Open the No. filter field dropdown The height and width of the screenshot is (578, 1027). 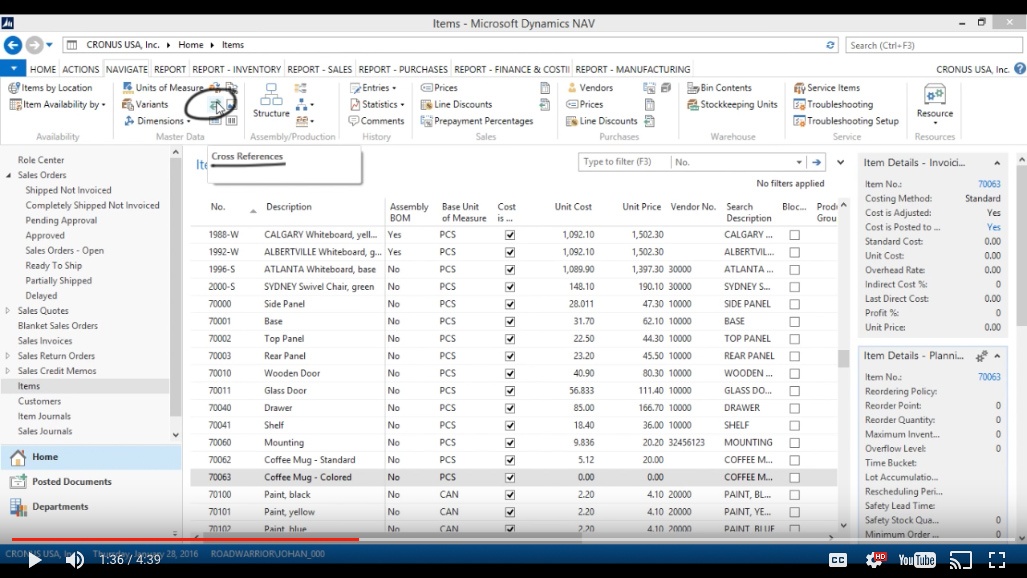click(x=799, y=162)
